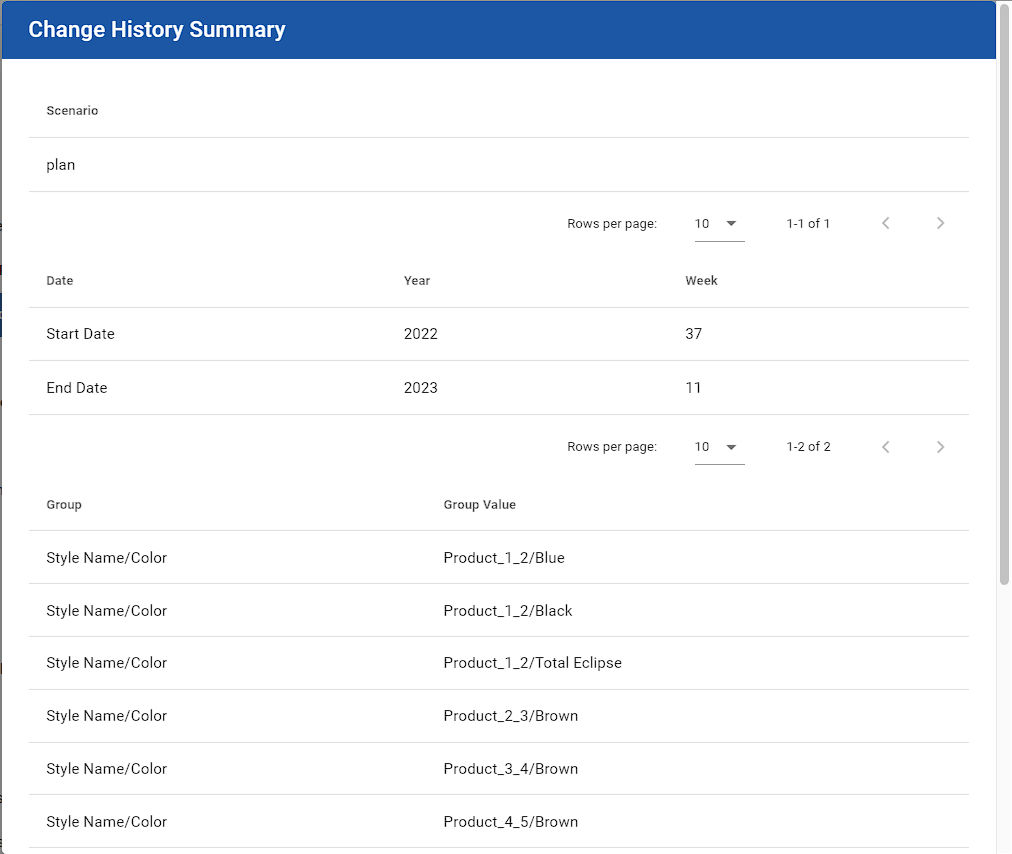Open rows per page dropdown showing 1-1 of 1

click(x=719, y=224)
